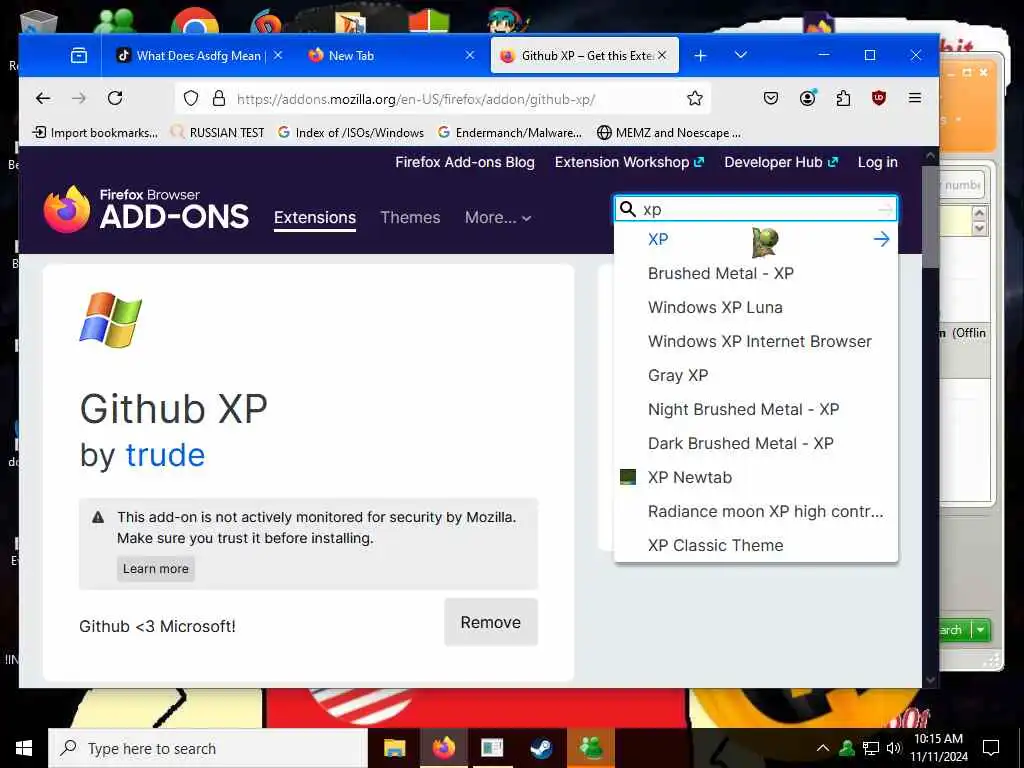The image size is (1024, 768).
Task: Click the Learn more button
Action: point(155,569)
